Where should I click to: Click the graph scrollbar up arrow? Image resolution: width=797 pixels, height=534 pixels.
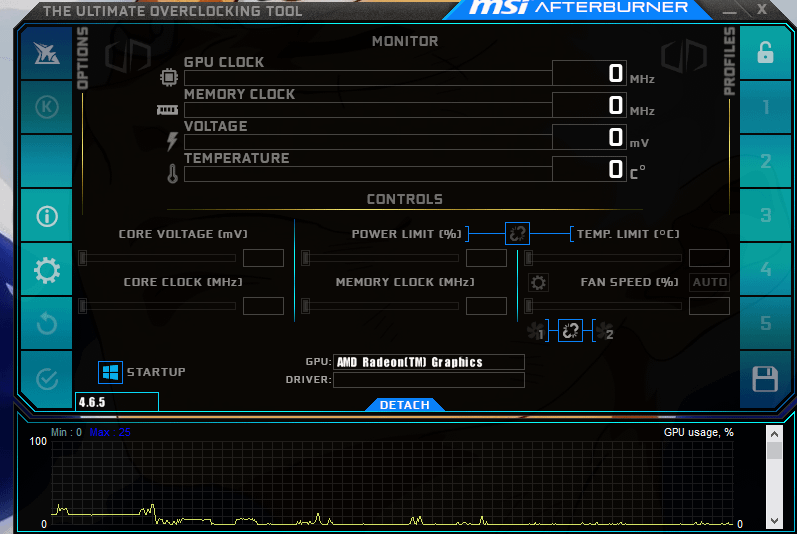pyautogui.click(x=774, y=434)
